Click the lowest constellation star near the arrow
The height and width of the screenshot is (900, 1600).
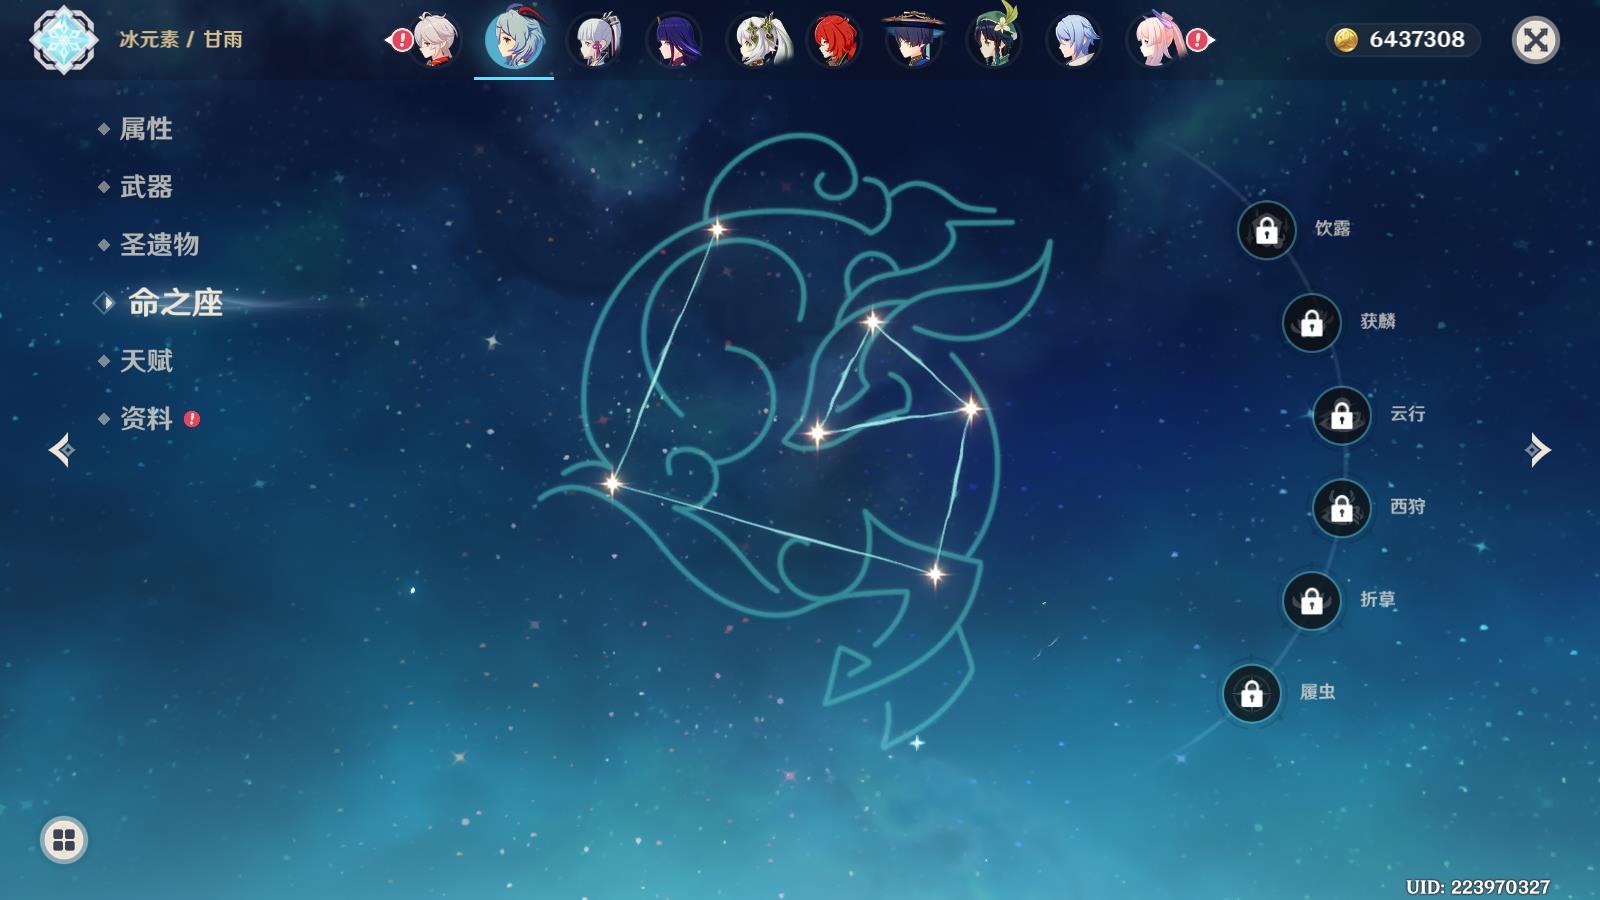click(935, 574)
